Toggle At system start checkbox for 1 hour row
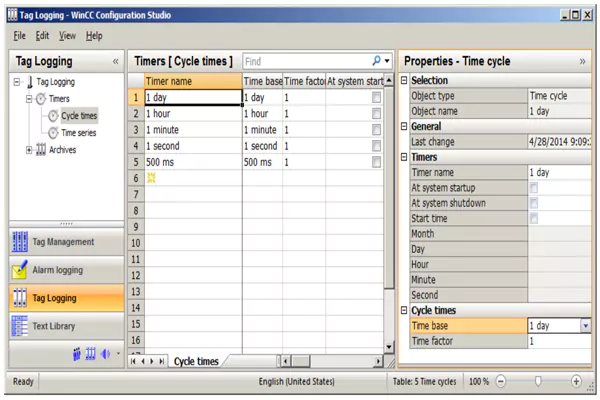This screenshot has height=400, width=600. [x=377, y=113]
